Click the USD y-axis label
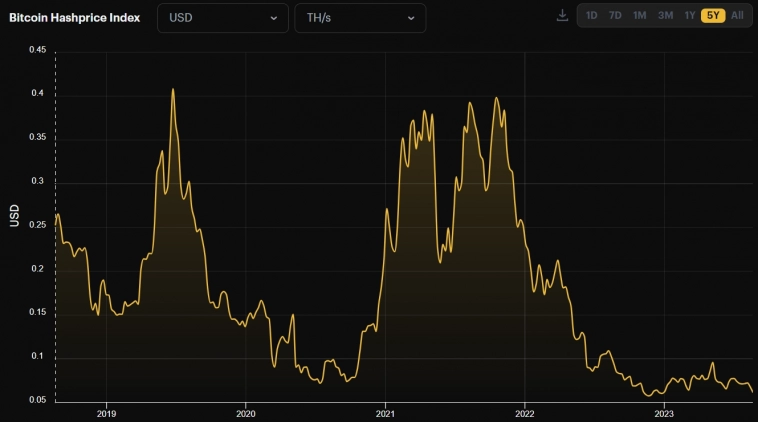 coord(15,215)
